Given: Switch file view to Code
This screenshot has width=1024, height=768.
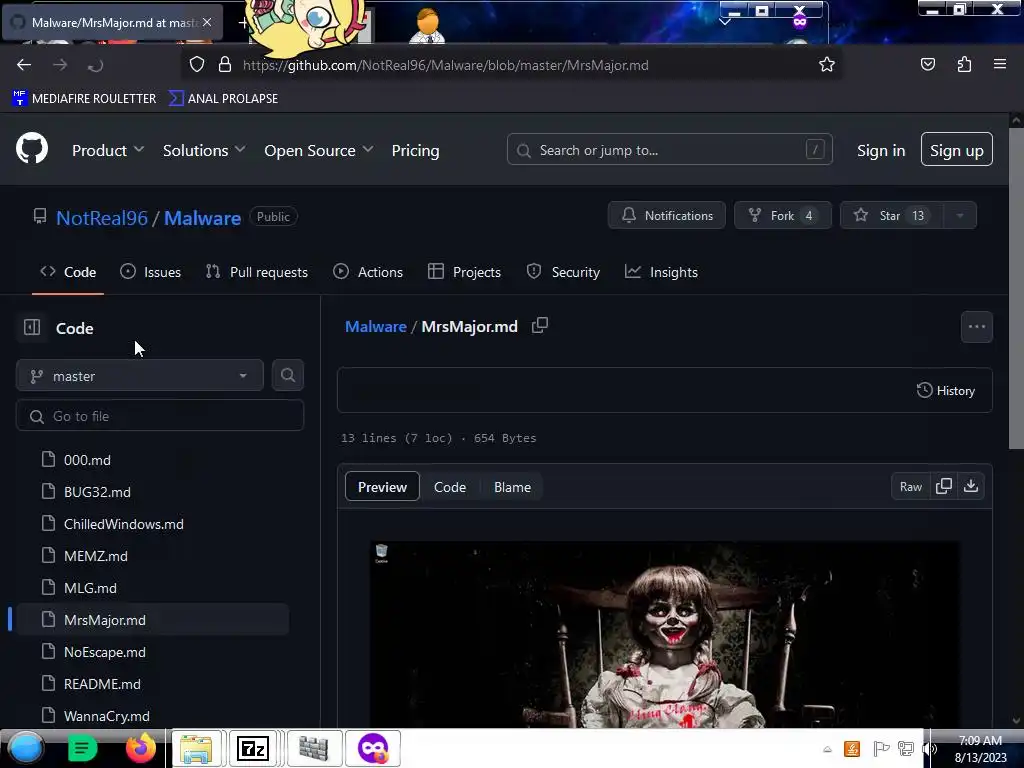Looking at the screenshot, I should click(450, 487).
